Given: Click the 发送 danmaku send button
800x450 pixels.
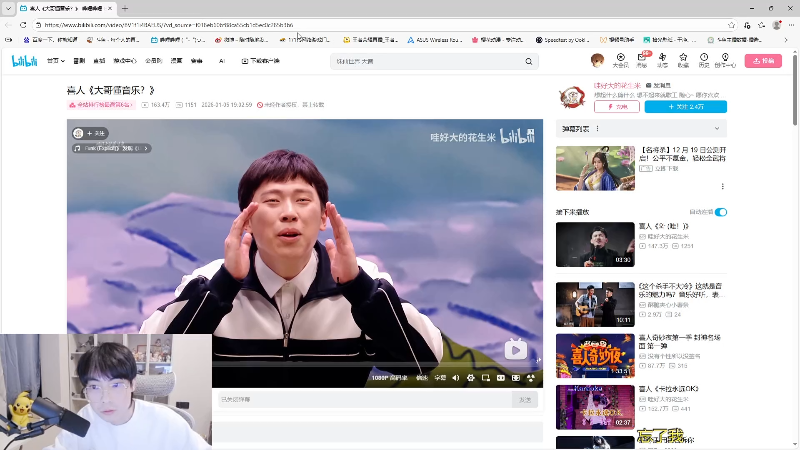Looking at the screenshot, I should tap(525, 399).
